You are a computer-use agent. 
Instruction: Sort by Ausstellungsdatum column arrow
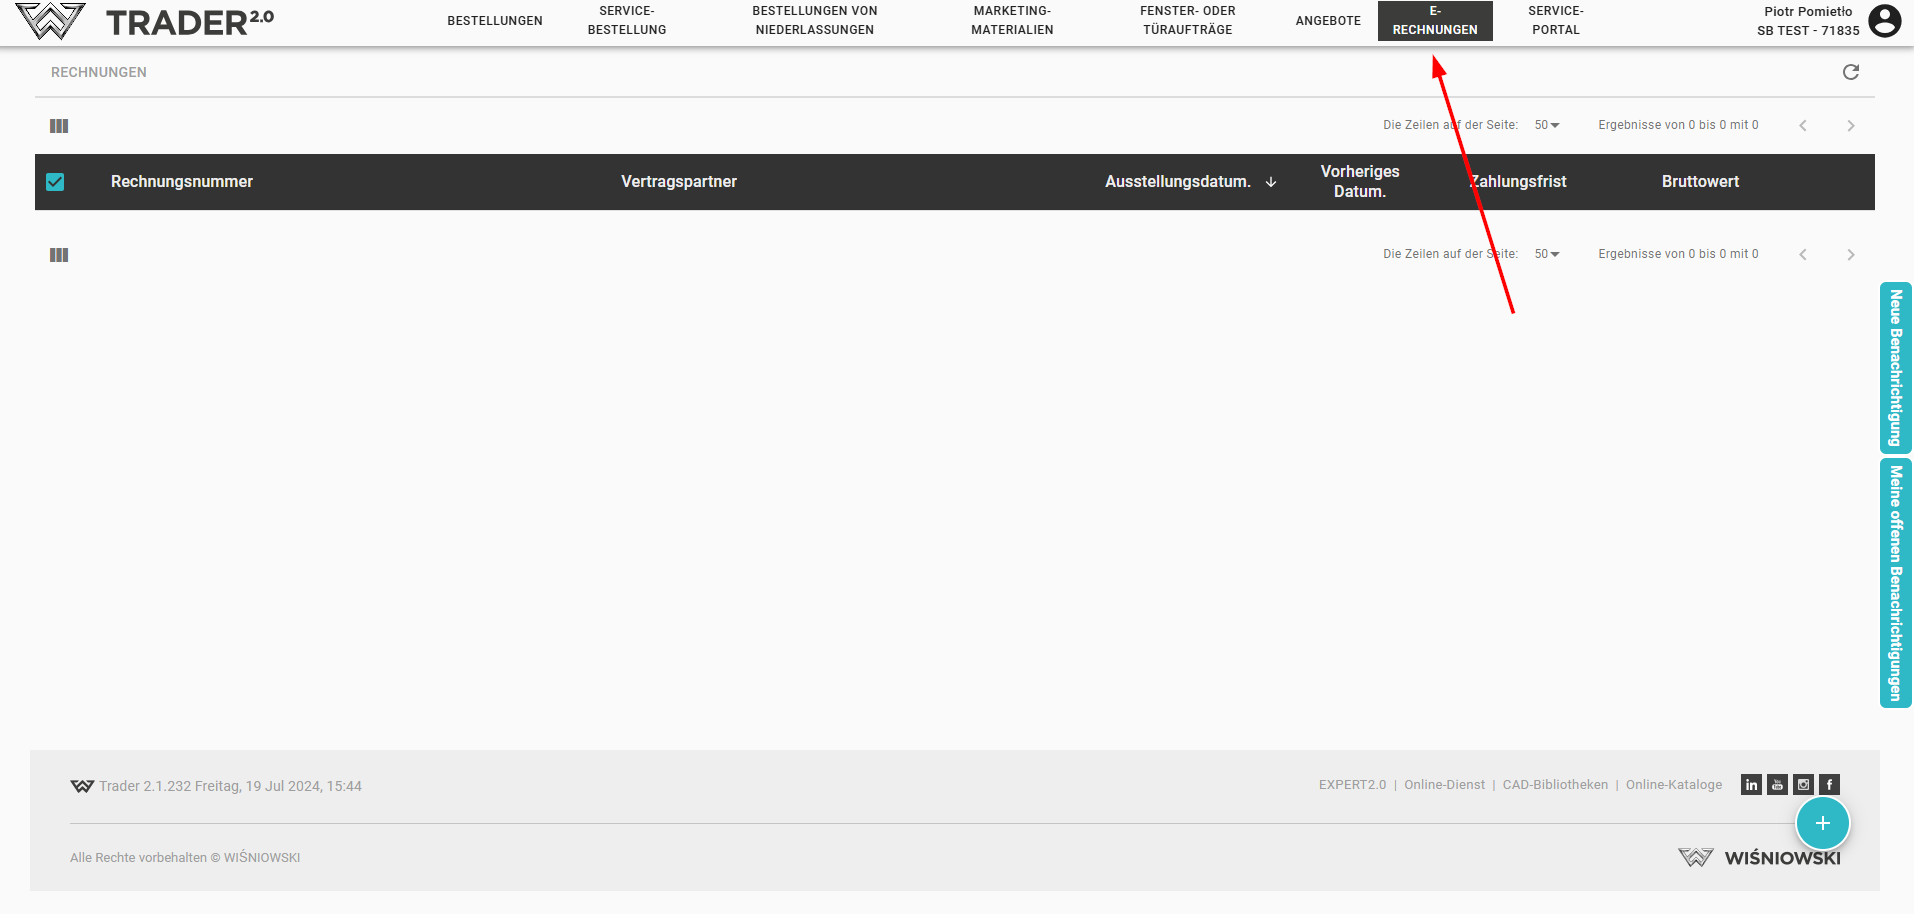click(x=1271, y=182)
